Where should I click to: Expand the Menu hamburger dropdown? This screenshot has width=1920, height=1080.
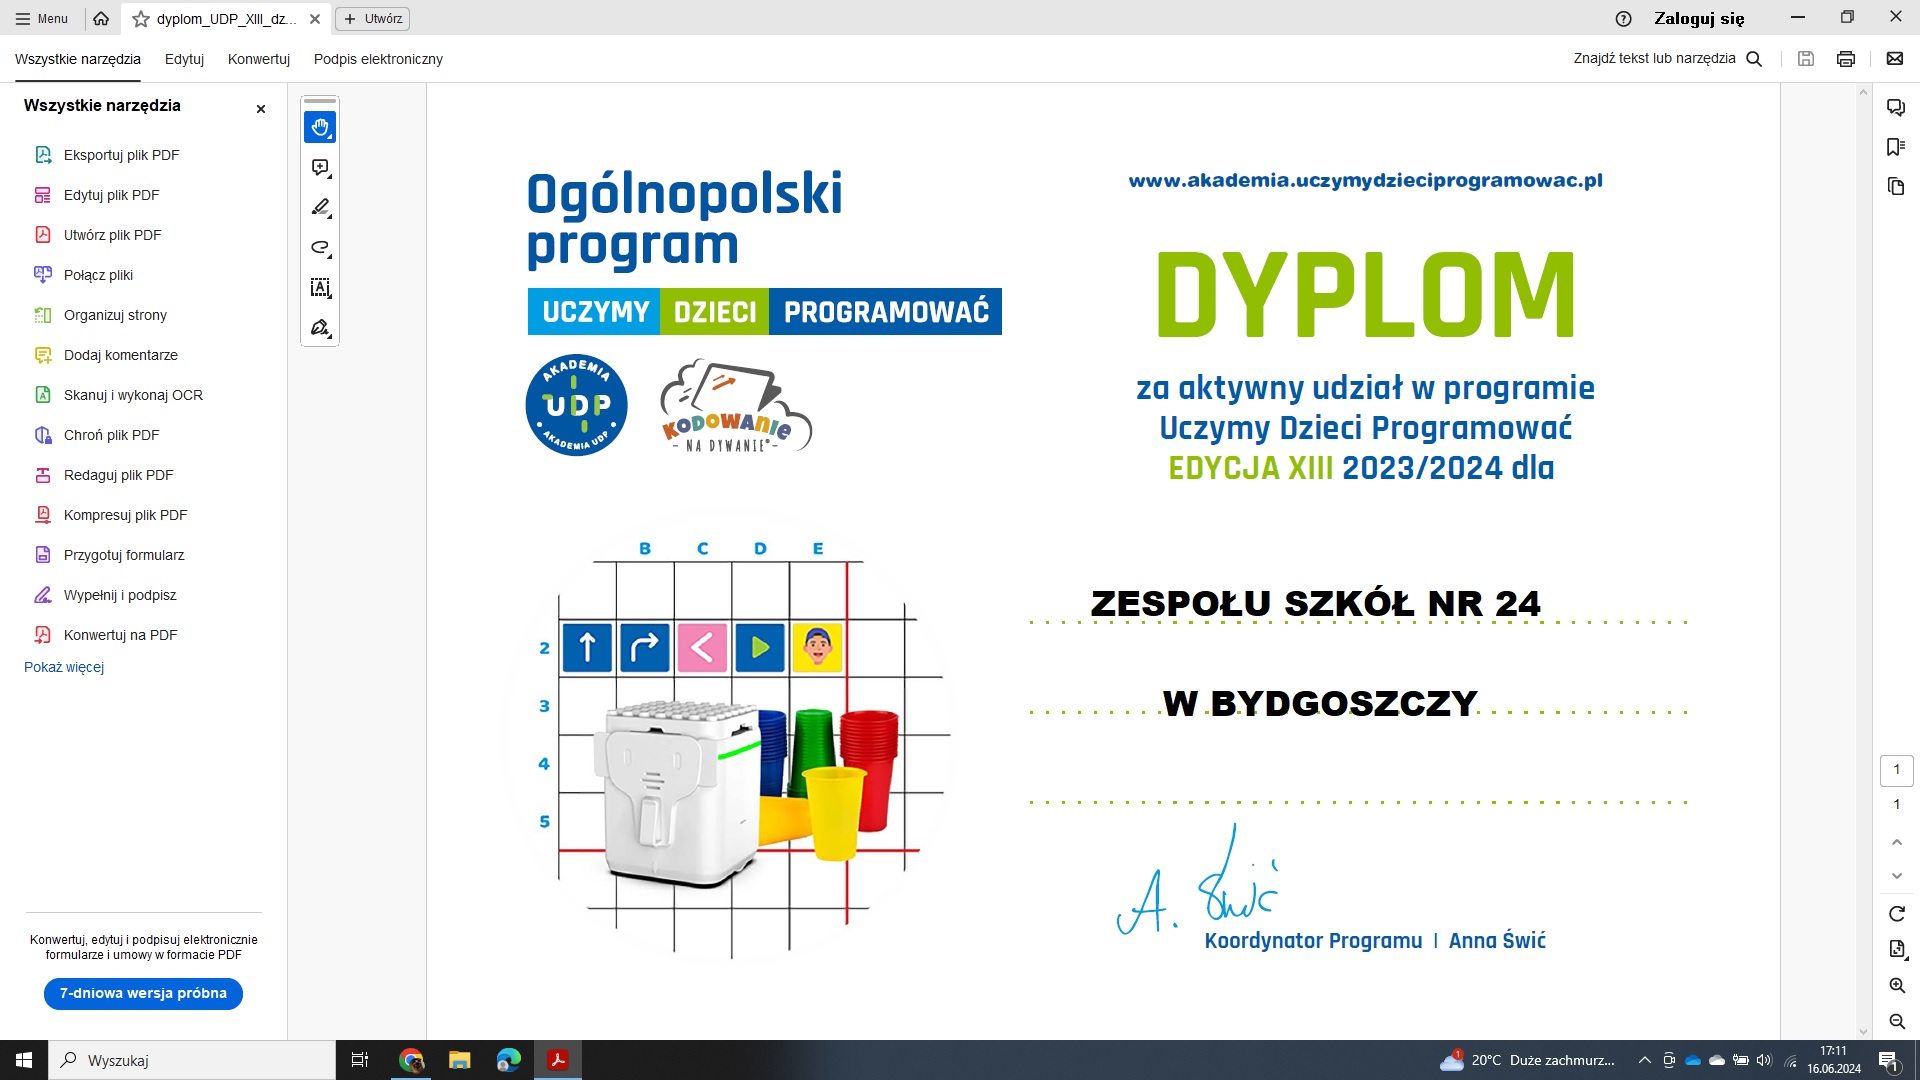[42, 18]
